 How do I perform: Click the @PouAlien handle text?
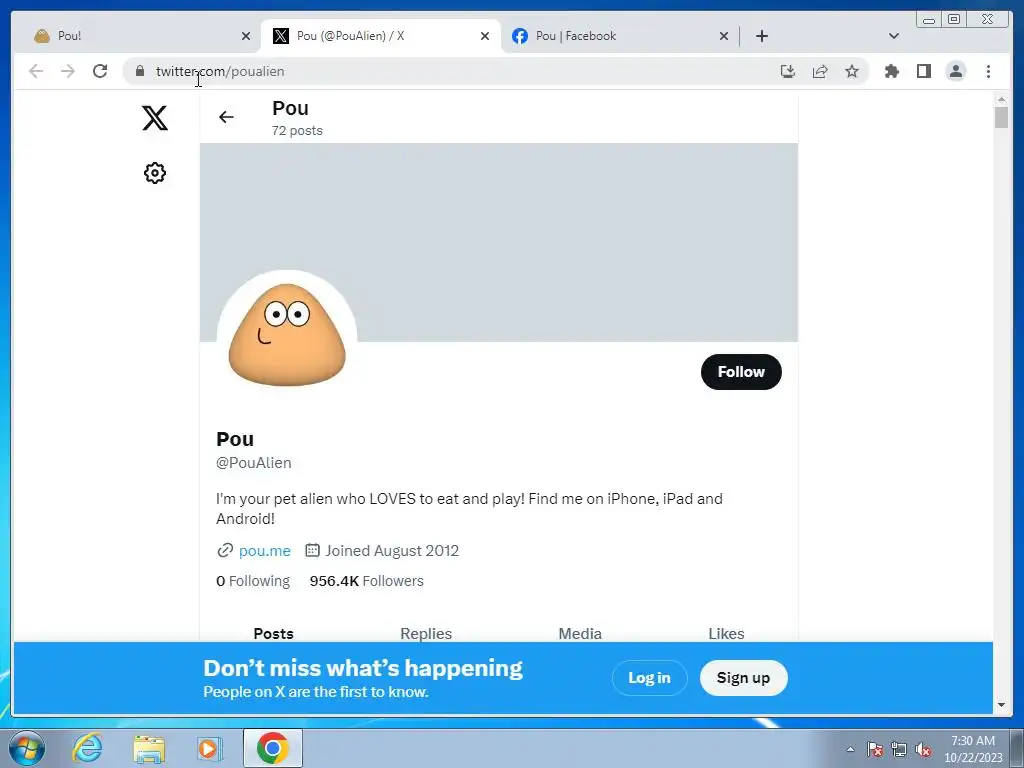[x=253, y=462]
